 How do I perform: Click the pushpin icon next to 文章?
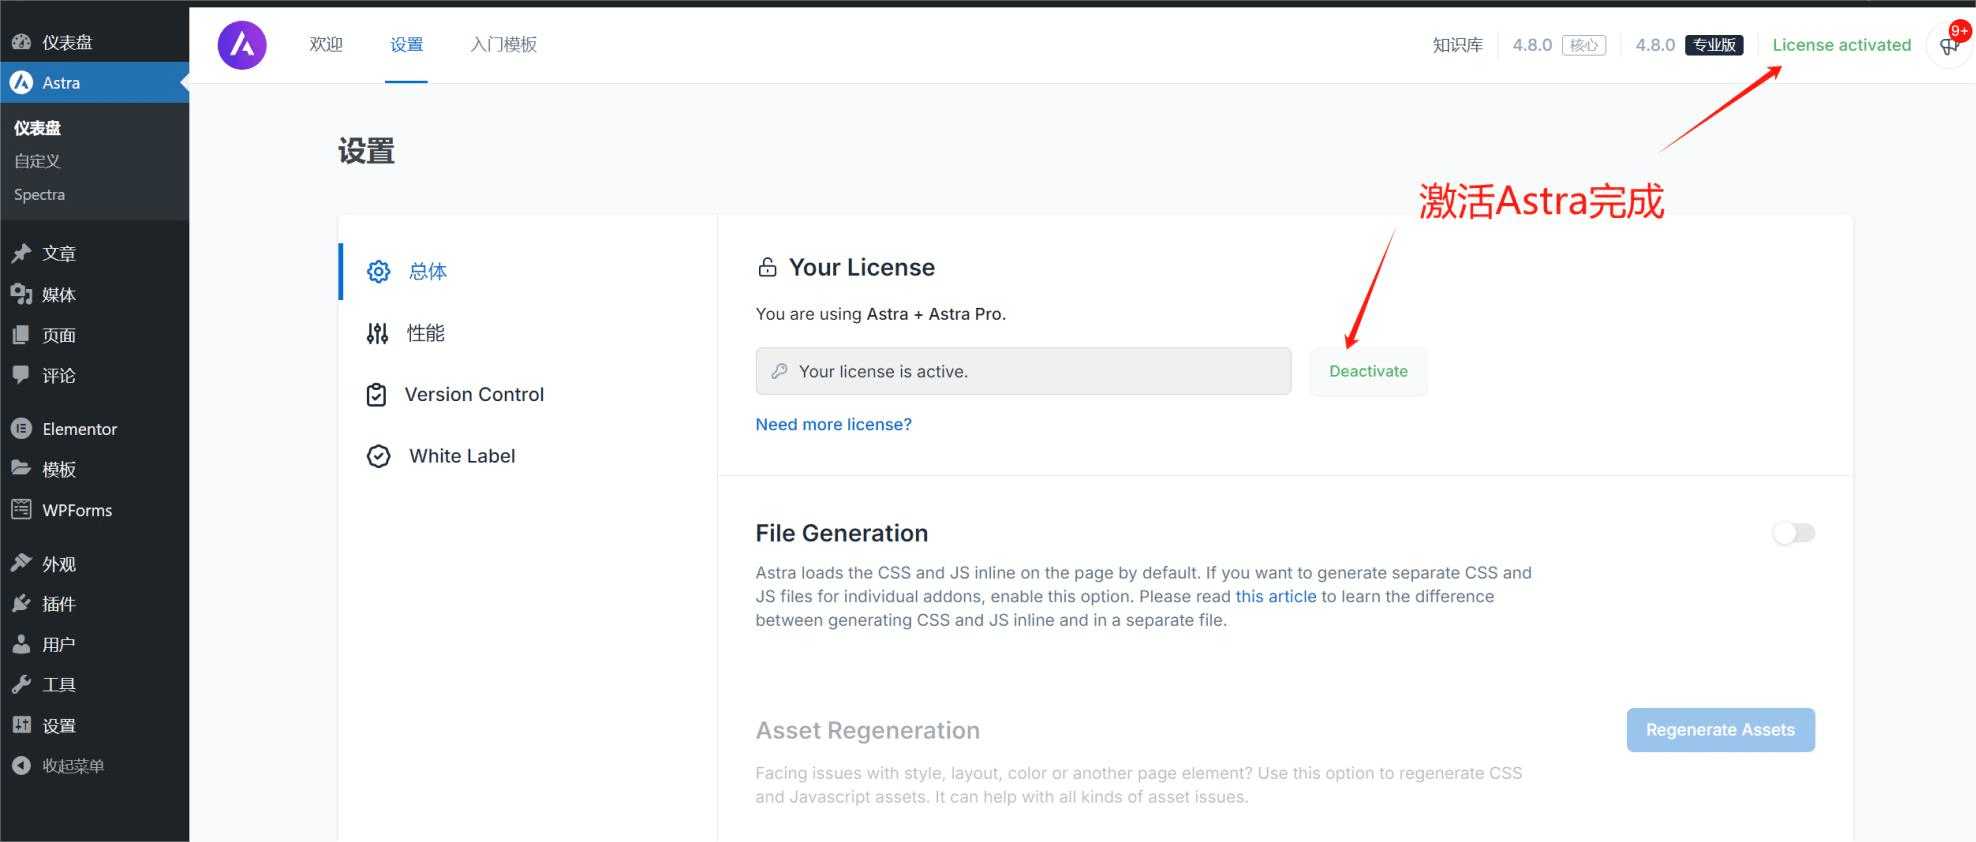(21, 253)
